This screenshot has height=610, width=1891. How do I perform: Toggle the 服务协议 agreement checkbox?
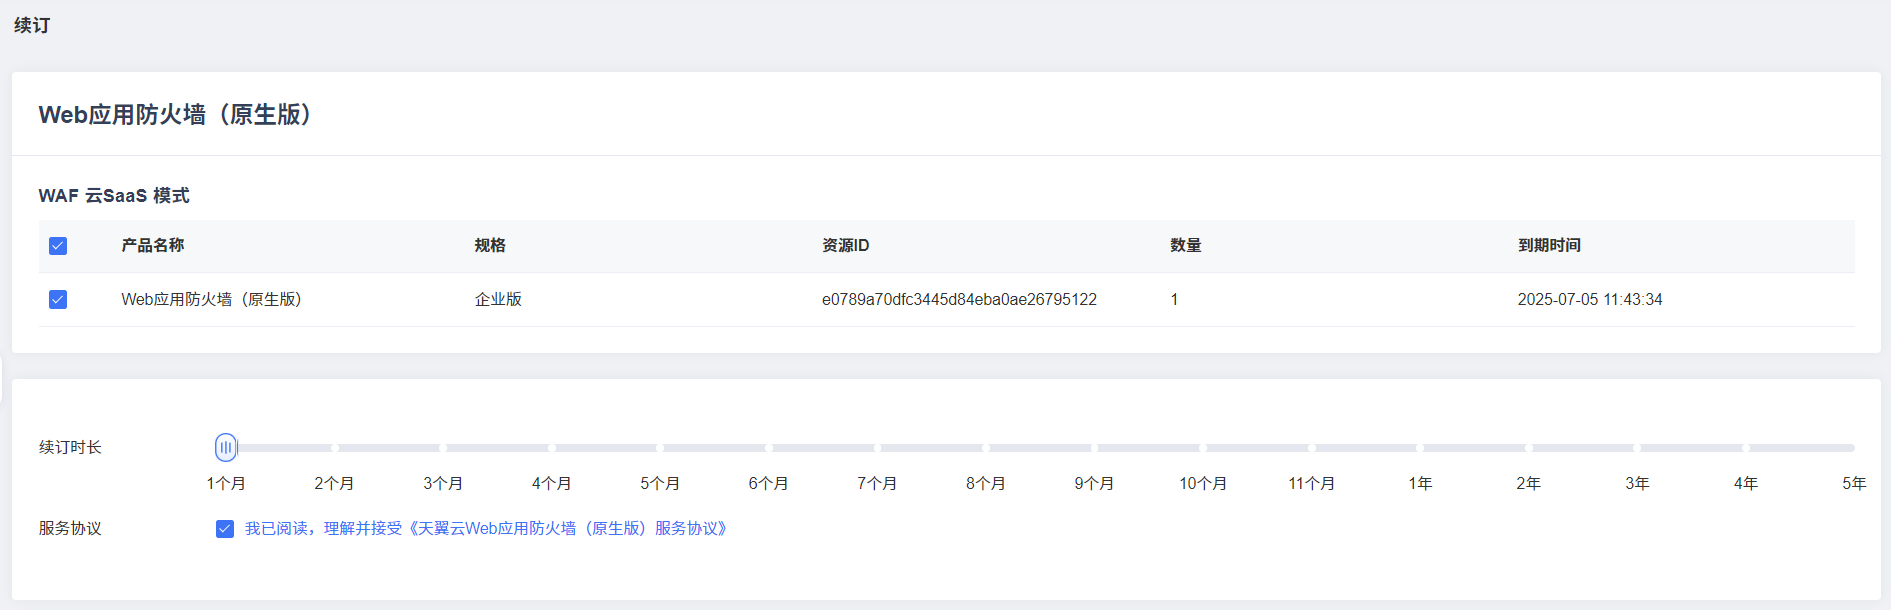pyautogui.click(x=225, y=528)
